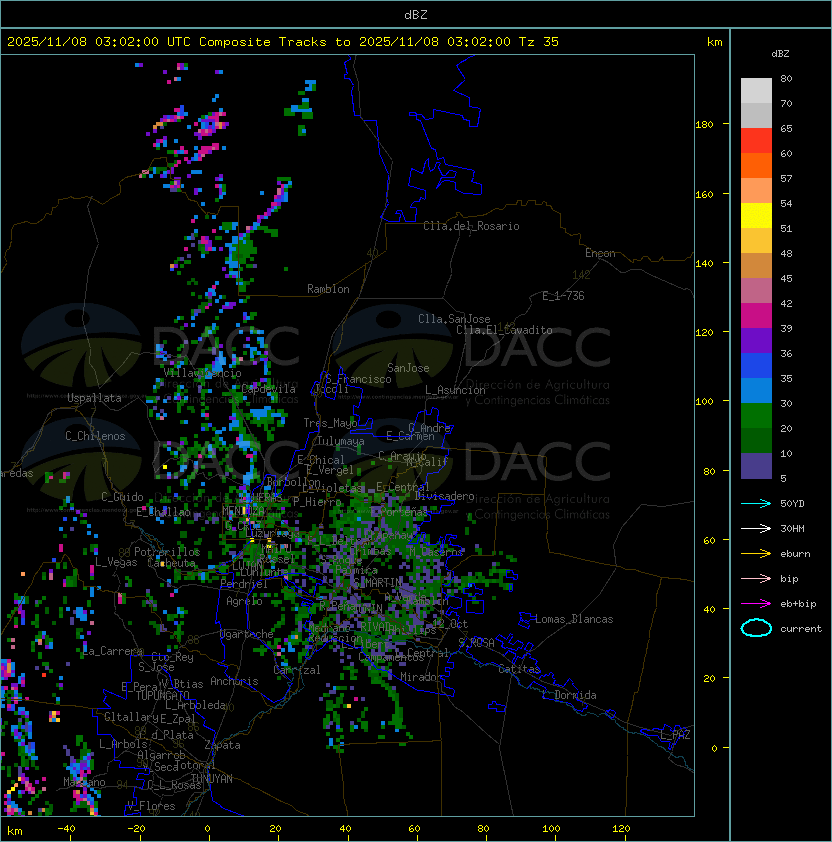Pick the red 60-65 dBZ swatch

(x=756, y=141)
